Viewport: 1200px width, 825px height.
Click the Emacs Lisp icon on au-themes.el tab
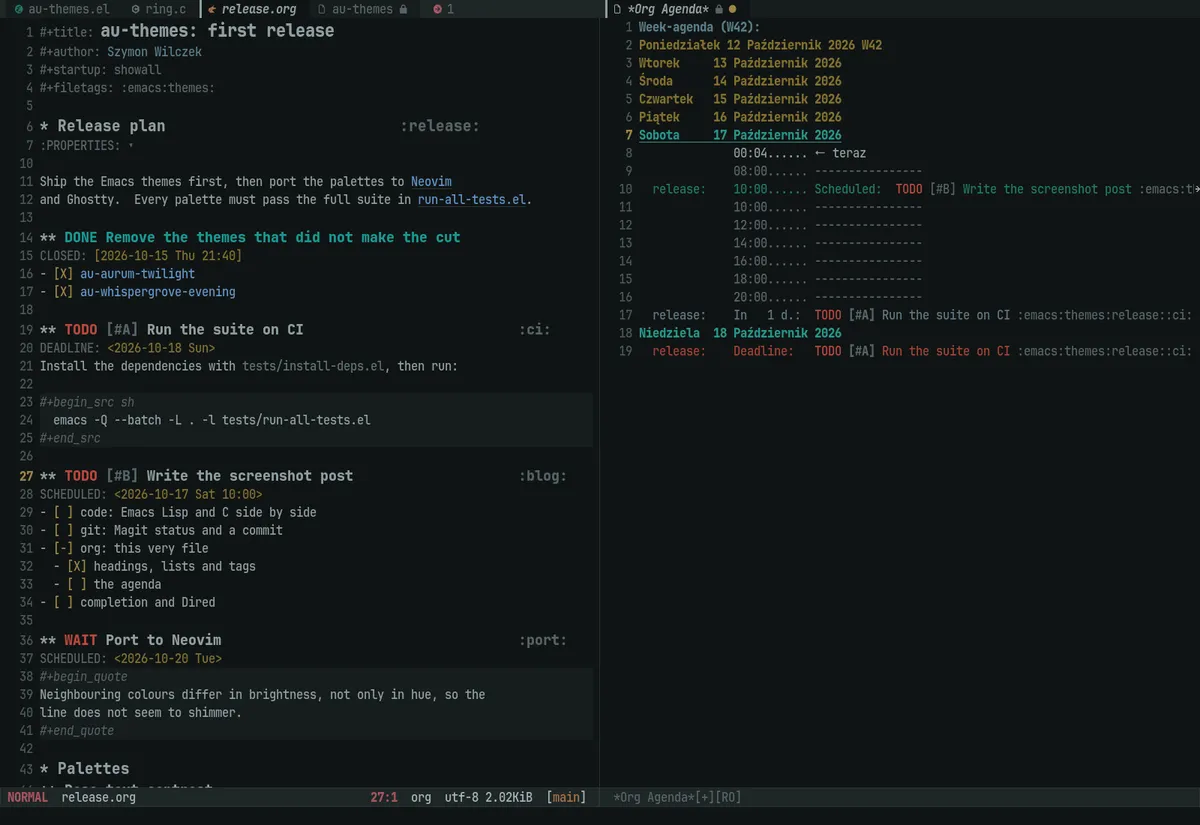(18, 9)
